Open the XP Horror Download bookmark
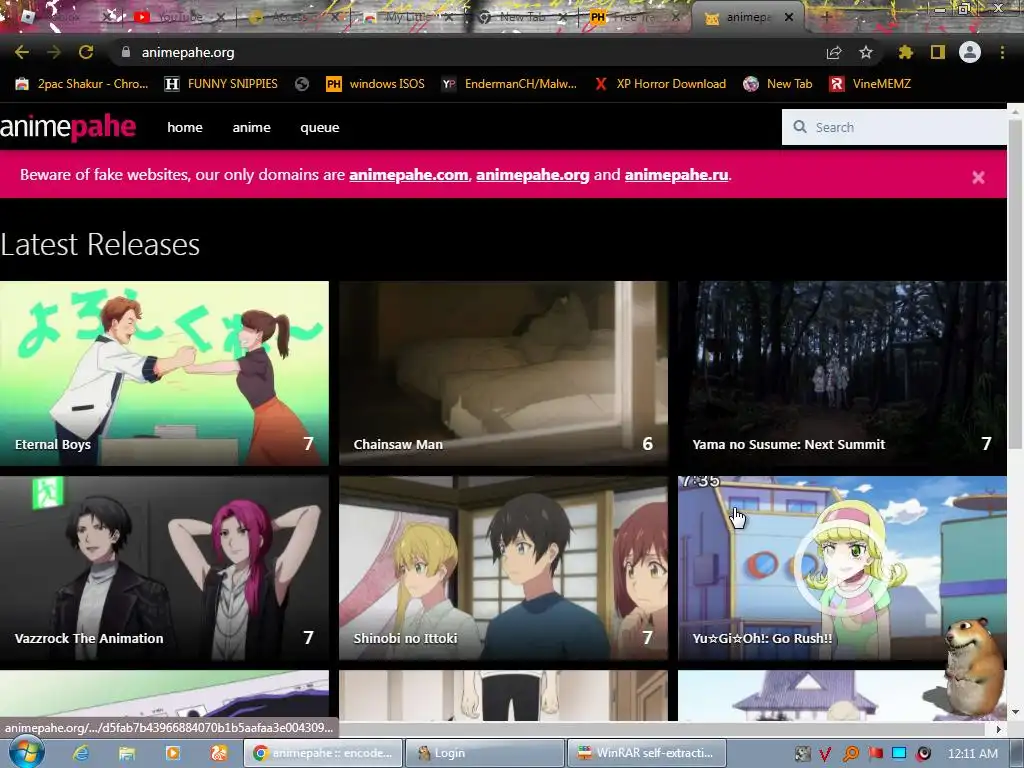The image size is (1024, 768). point(660,84)
